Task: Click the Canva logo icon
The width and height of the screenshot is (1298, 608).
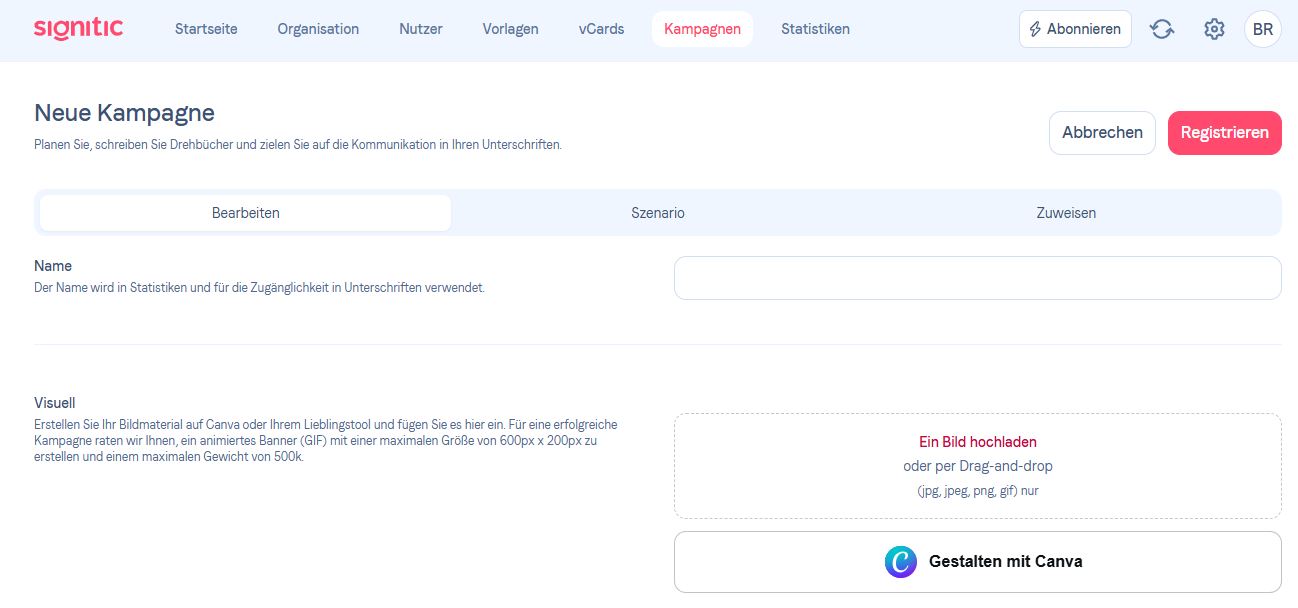Action: (x=901, y=562)
